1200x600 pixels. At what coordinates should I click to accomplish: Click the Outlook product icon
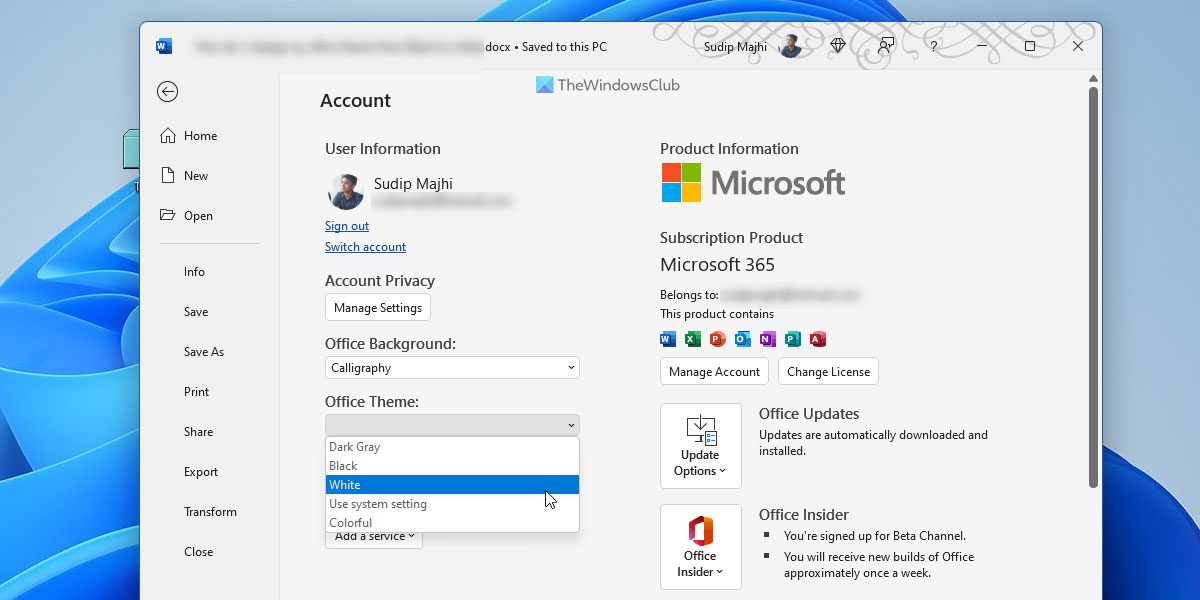pyautogui.click(x=743, y=339)
